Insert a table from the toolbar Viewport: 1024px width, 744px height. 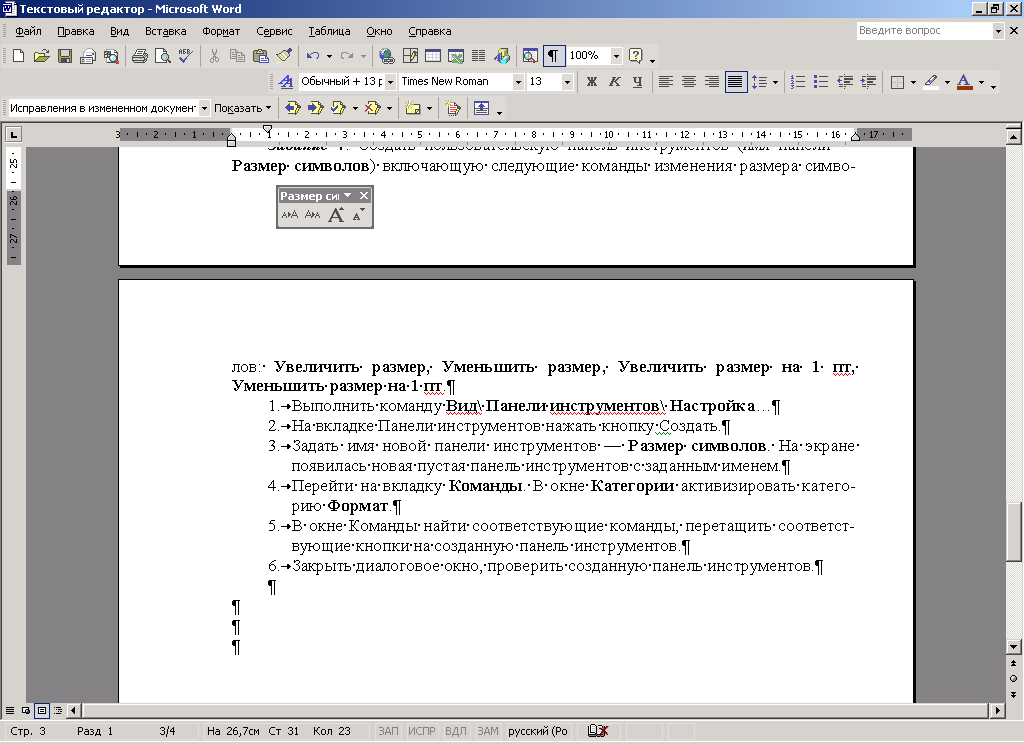point(433,56)
